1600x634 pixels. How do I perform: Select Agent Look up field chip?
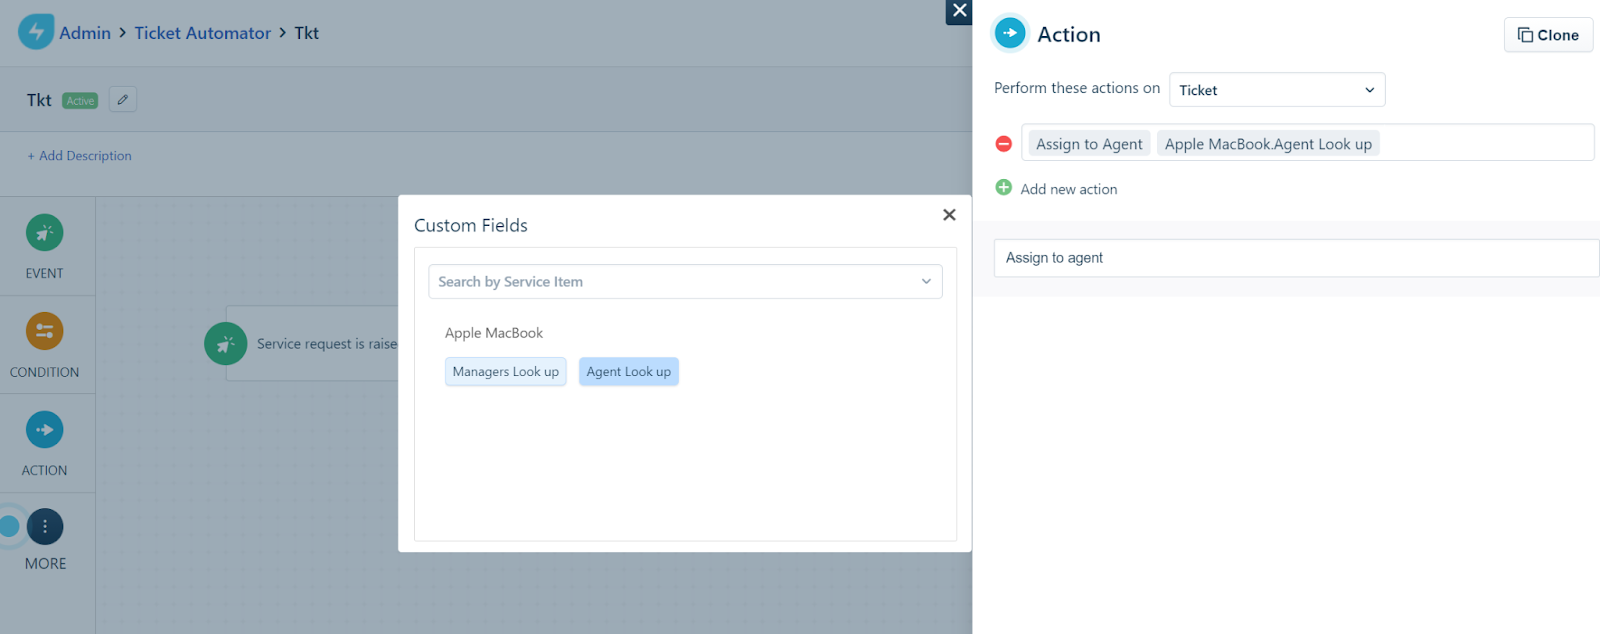tap(629, 372)
